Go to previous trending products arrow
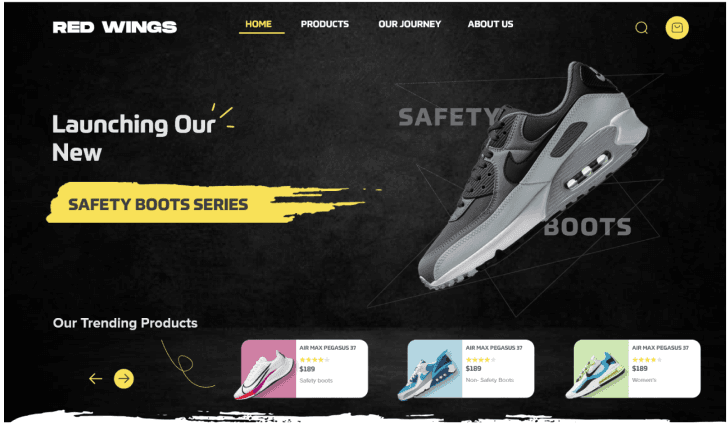The height and width of the screenshot is (430, 727). point(96,379)
